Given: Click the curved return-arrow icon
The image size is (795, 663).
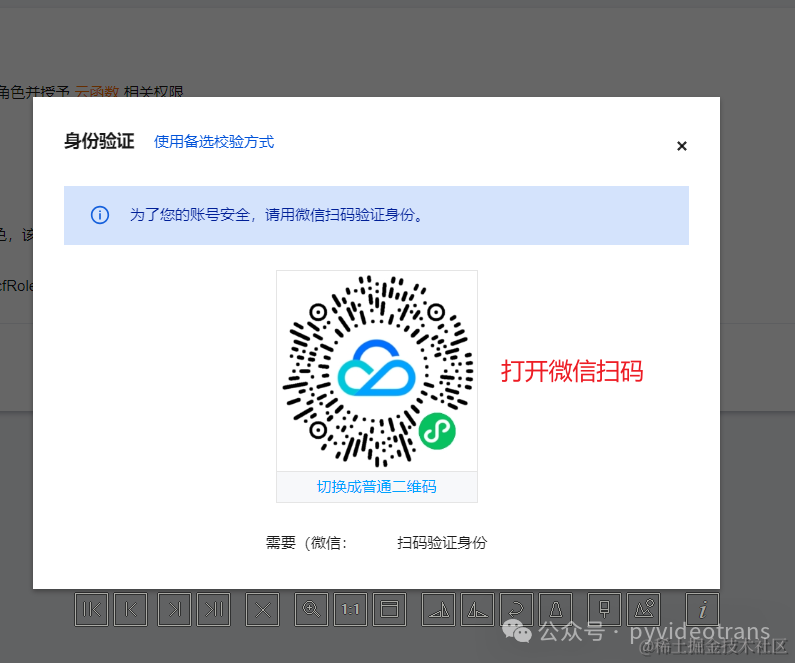Looking at the screenshot, I should point(516,609).
